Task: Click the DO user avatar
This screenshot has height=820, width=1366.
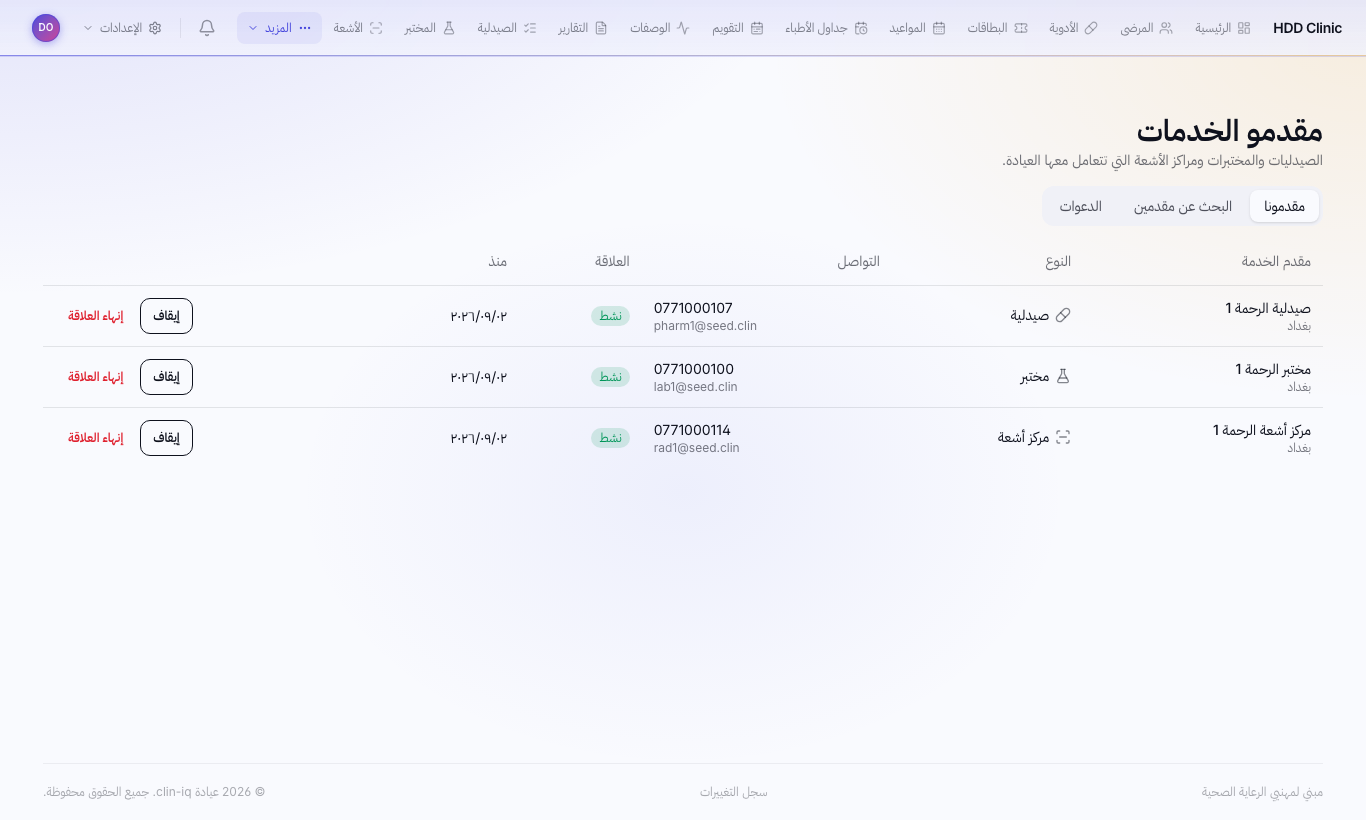Action: click(46, 28)
